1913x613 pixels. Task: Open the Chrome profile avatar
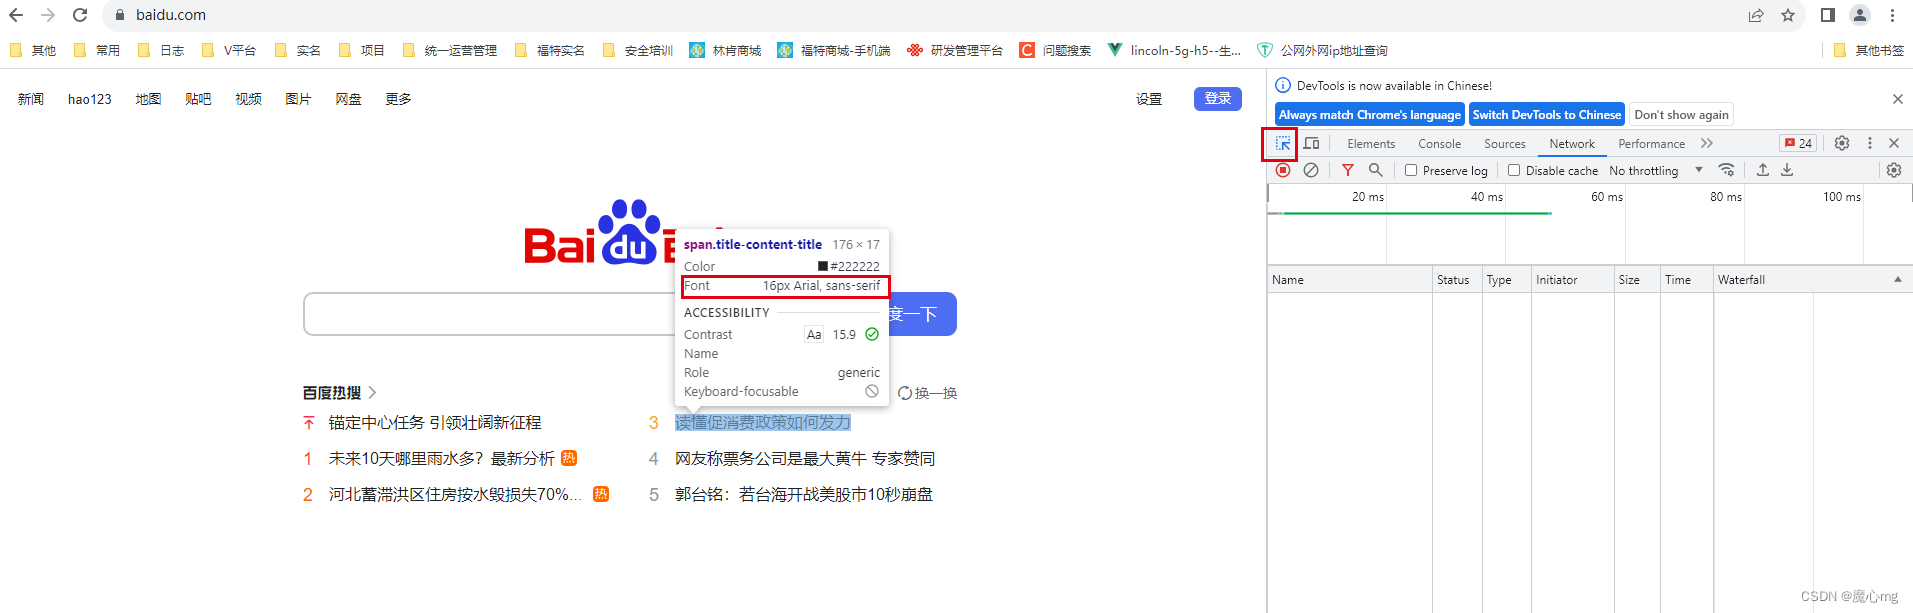click(x=1860, y=15)
